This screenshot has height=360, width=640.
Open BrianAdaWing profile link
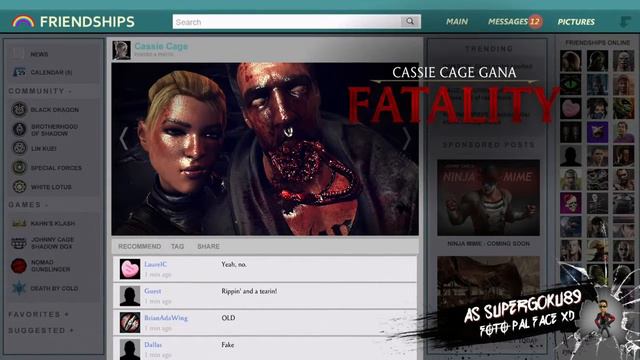166,318
